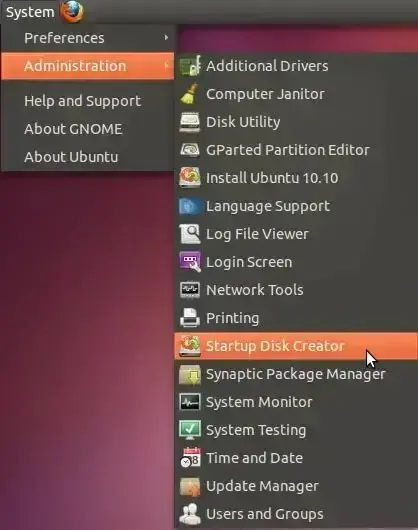This screenshot has height=530, width=418.
Task: Click the Printing printer icon
Action: [190, 318]
